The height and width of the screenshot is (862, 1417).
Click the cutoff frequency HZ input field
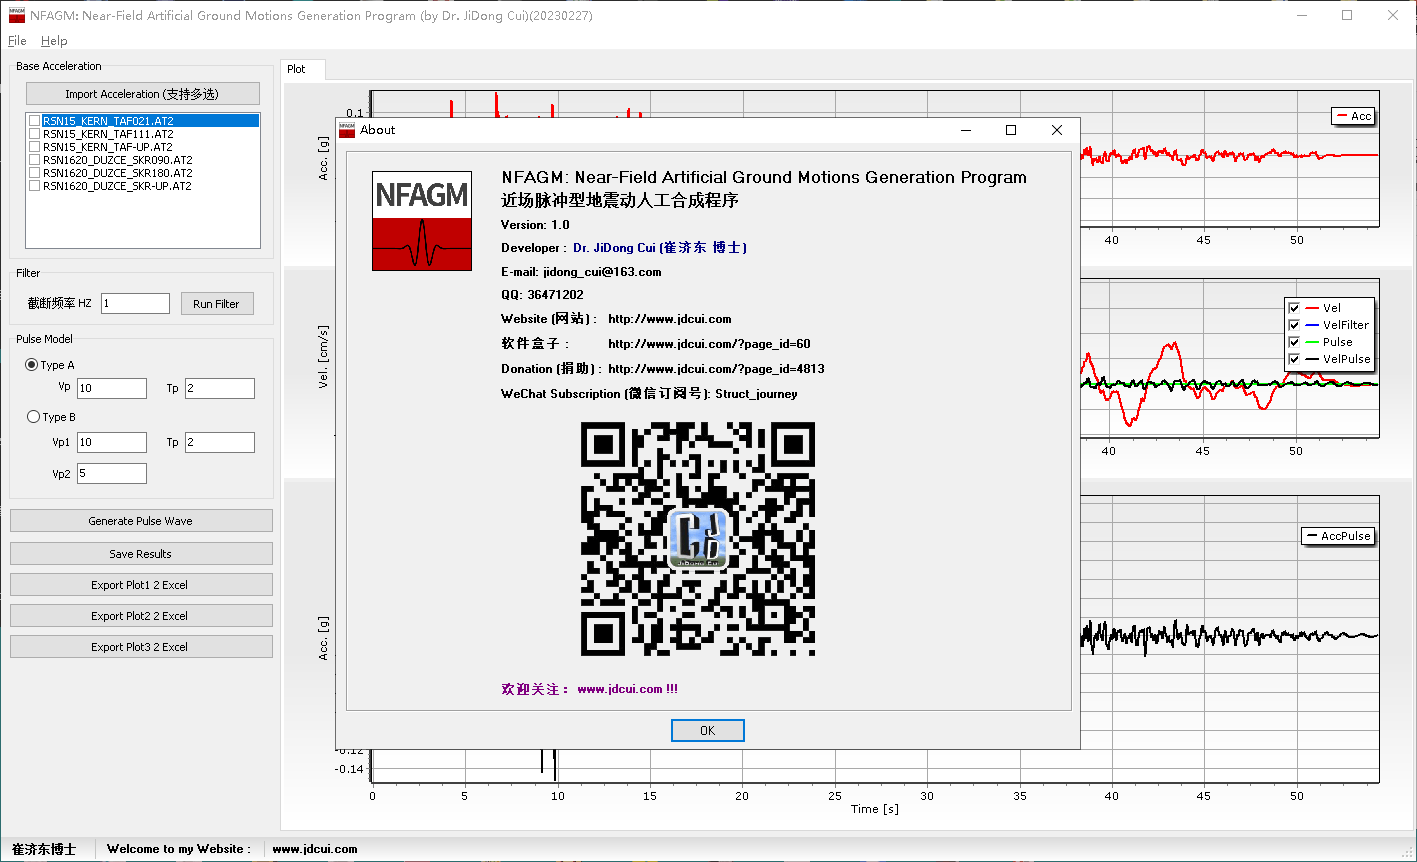click(x=135, y=303)
